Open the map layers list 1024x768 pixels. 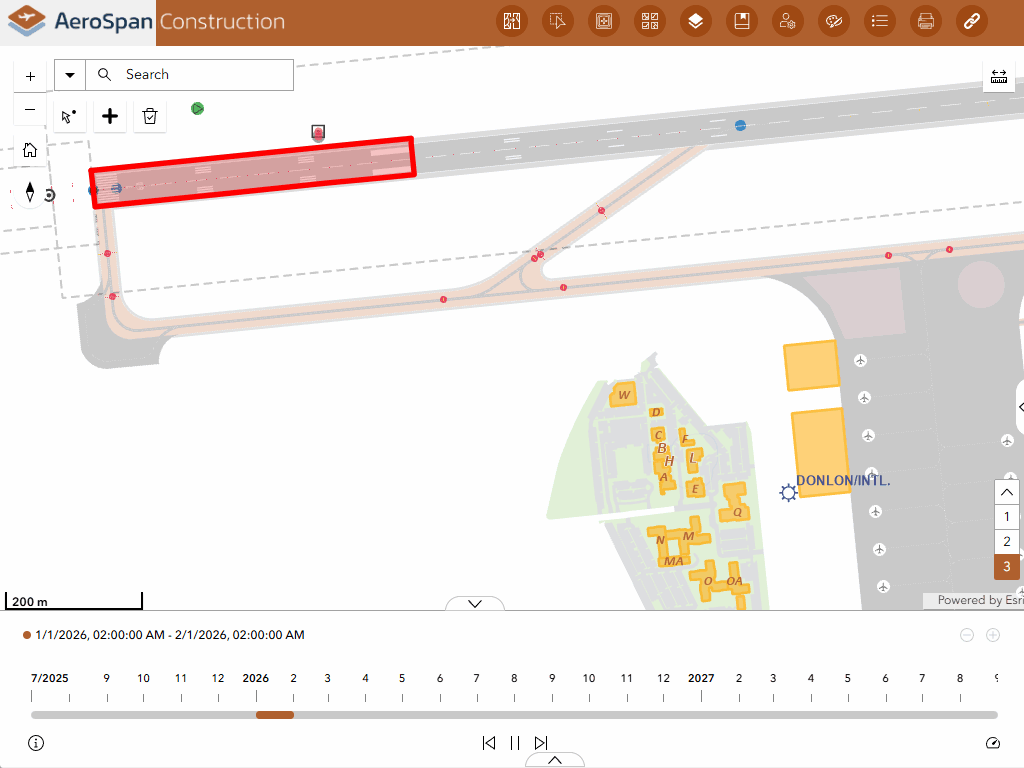tap(696, 21)
